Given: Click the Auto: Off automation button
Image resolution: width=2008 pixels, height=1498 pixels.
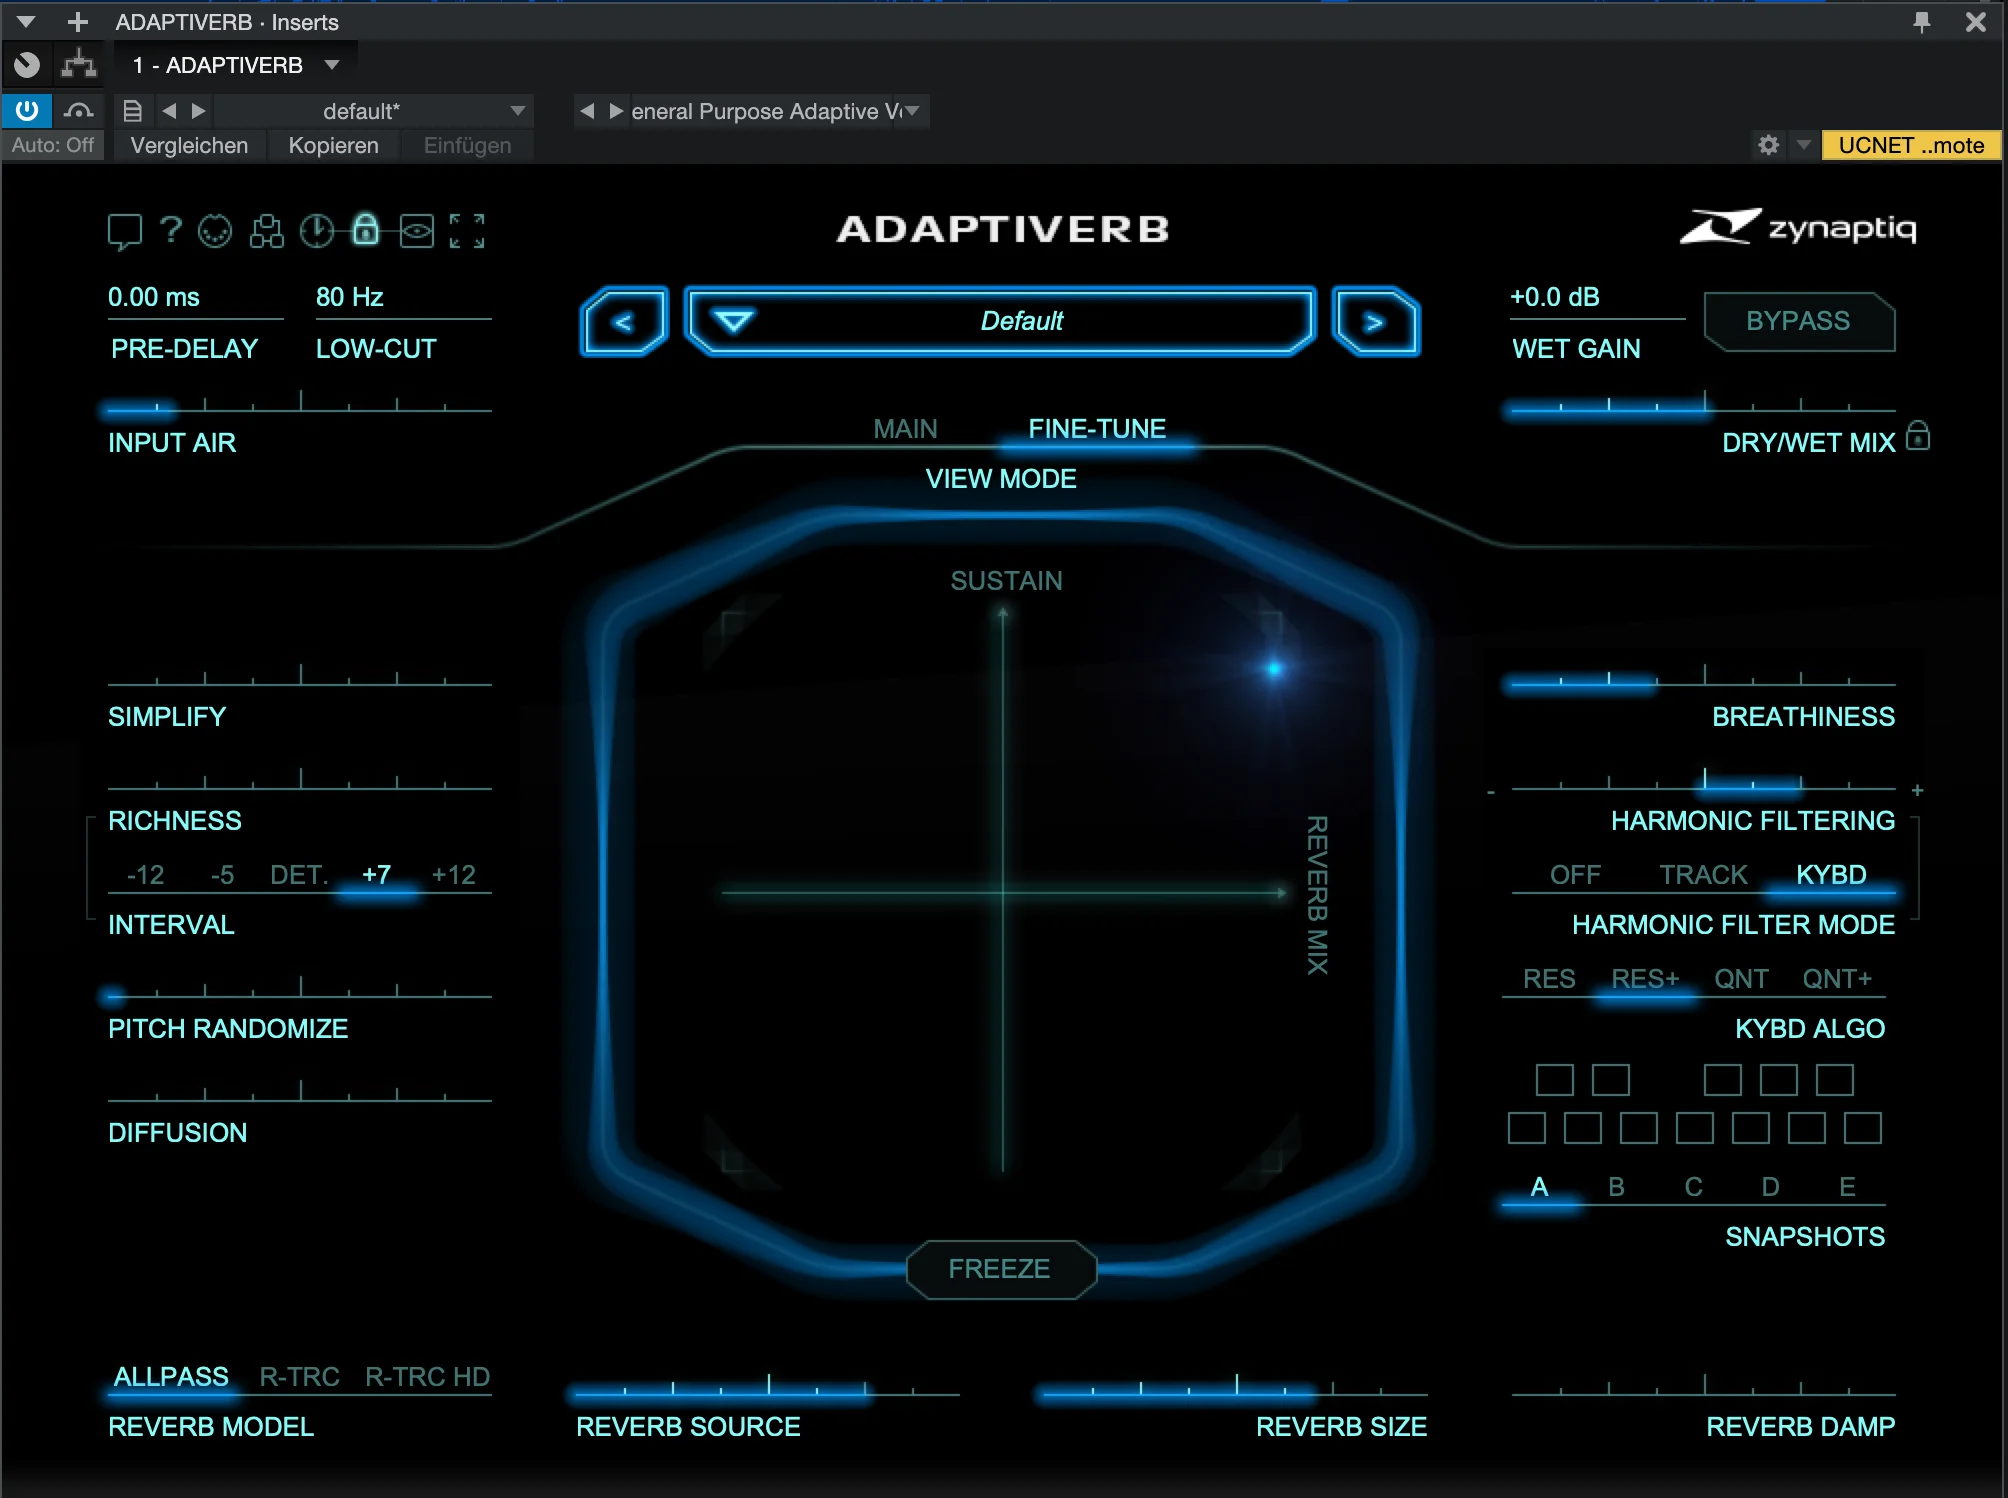Looking at the screenshot, I should click(x=53, y=145).
